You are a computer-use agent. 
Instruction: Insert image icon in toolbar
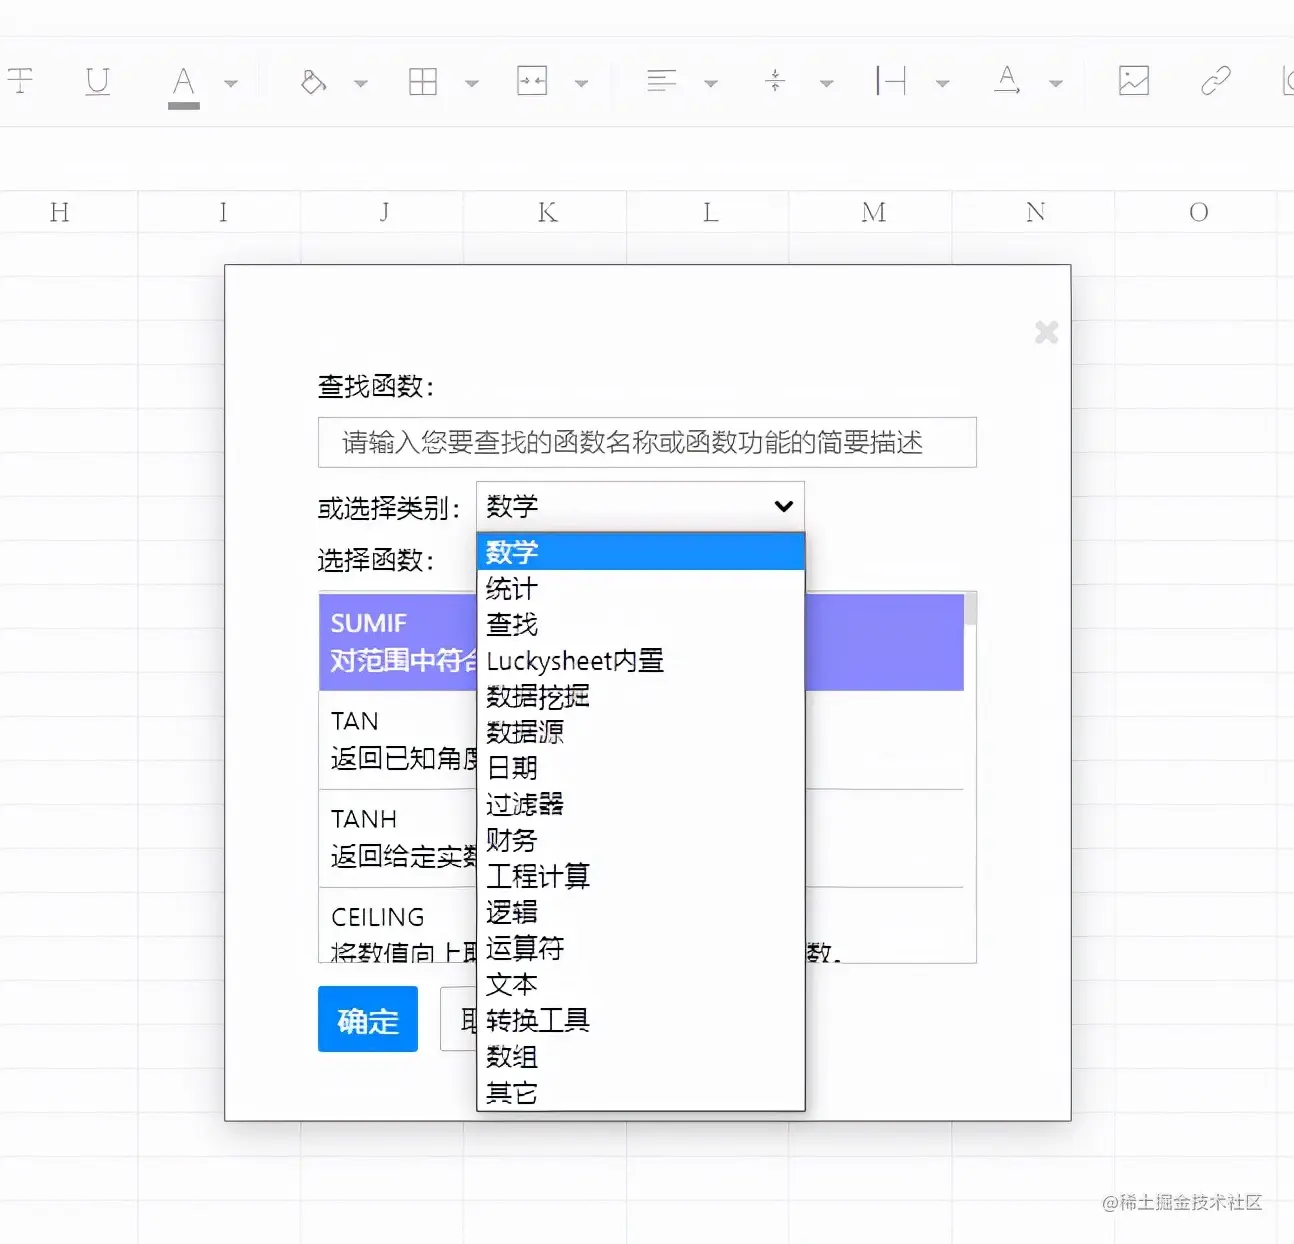(x=1134, y=80)
